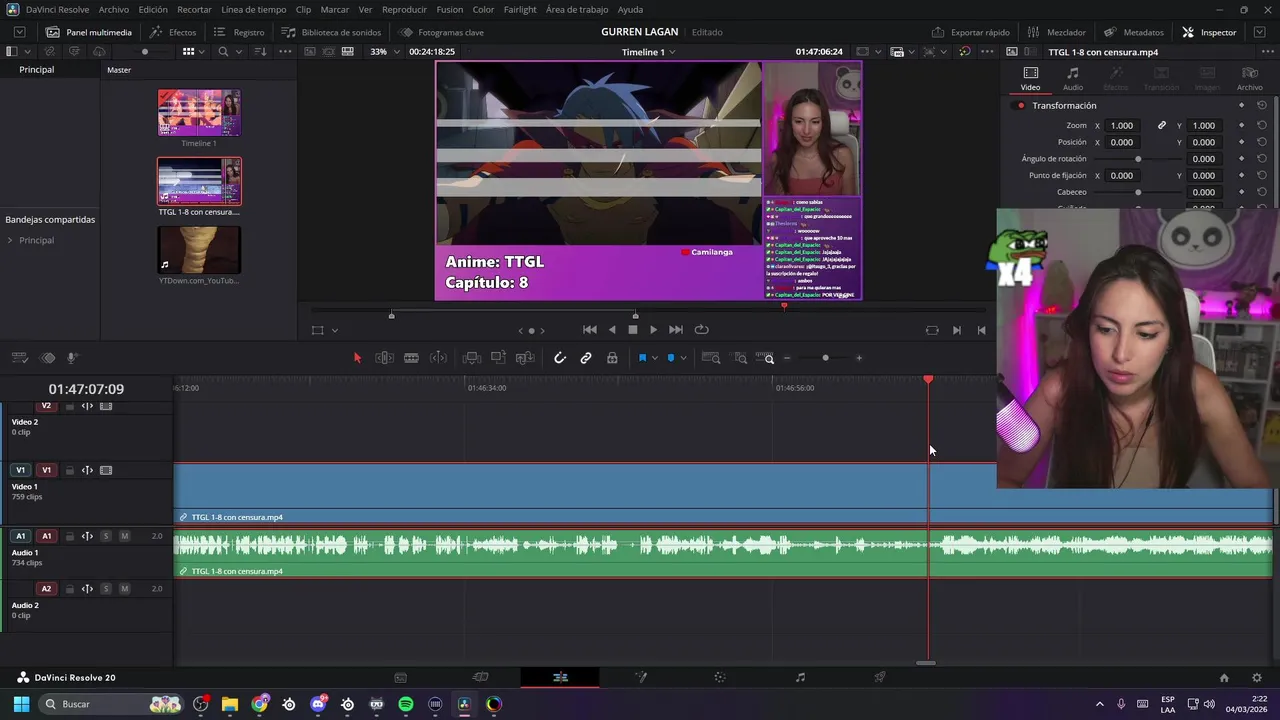Add a blue marker on timeline
The width and height of the screenshot is (1280, 720).
[671, 358]
